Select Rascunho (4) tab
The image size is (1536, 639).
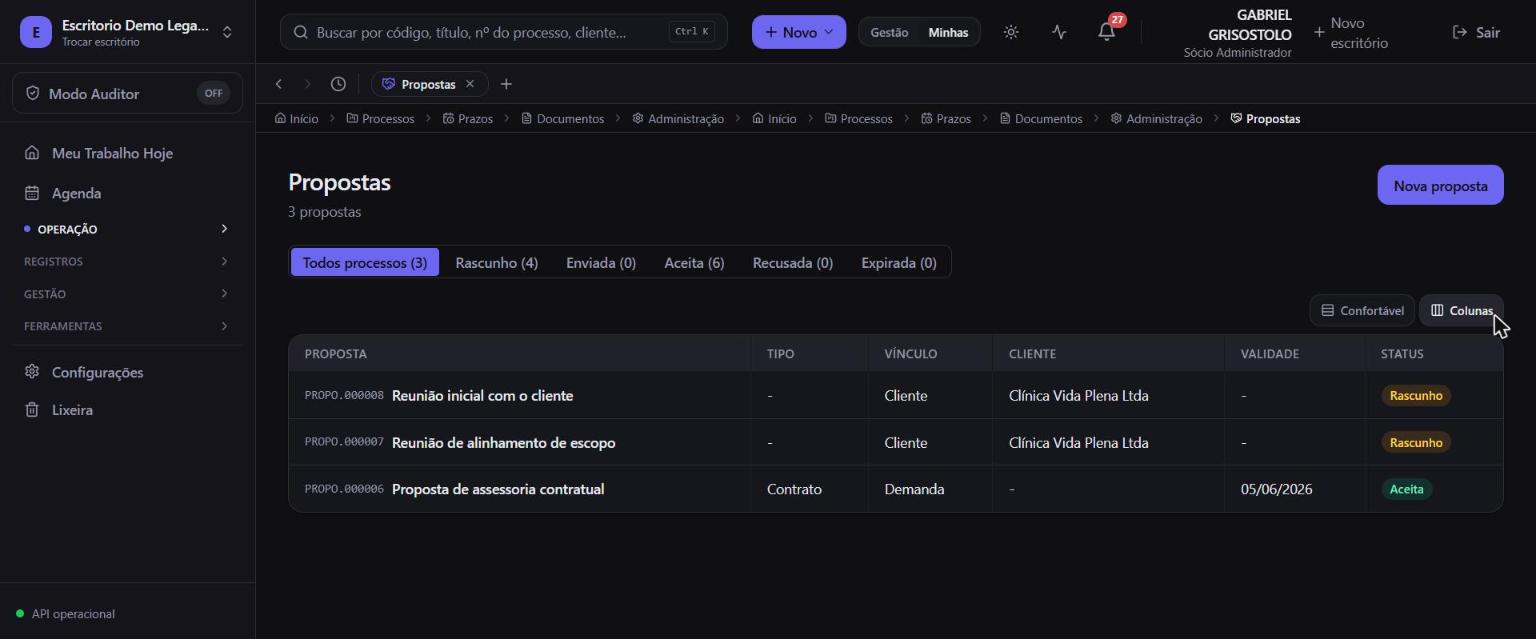click(497, 263)
